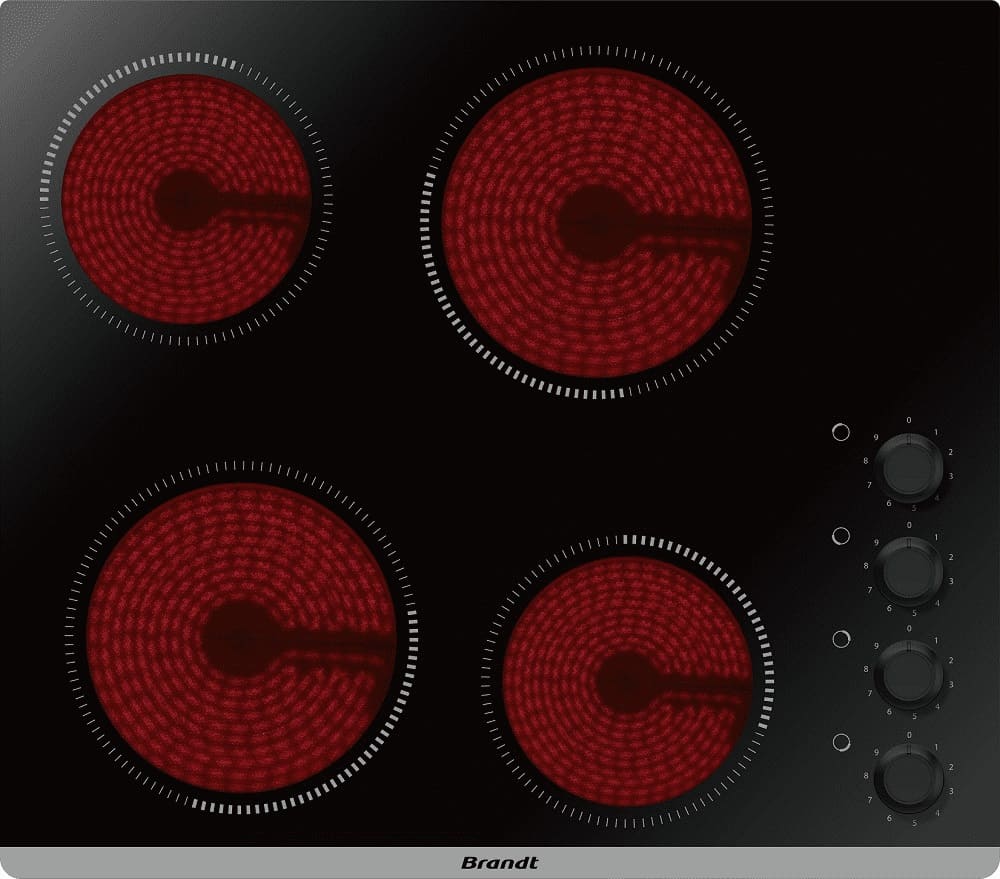Image resolution: width=1000 pixels, height=879 pixels.
Task: Click the rear-right zone indicator circle icon
Action: pos(841,639)
